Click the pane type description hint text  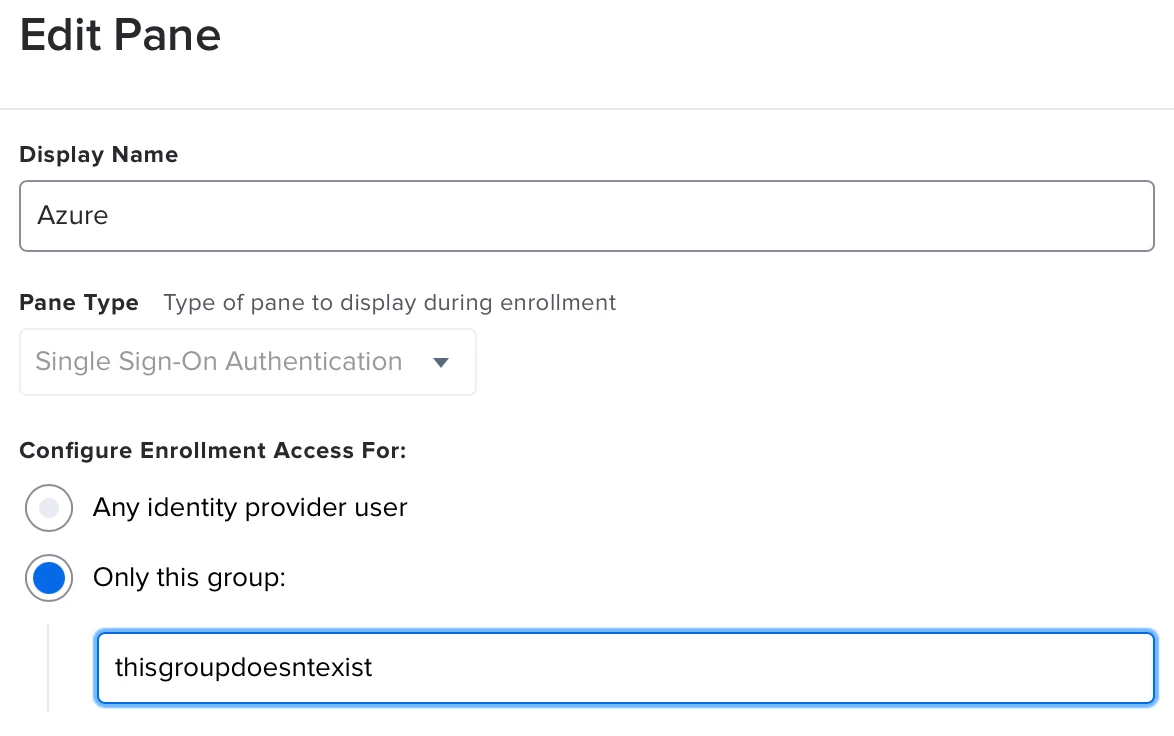[390, 302]
